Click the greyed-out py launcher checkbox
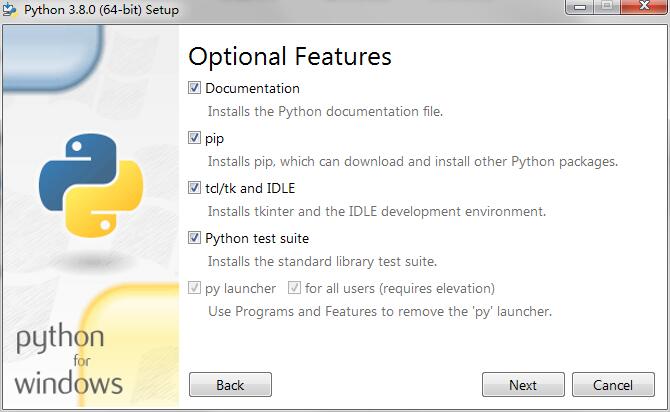 [x=195, y=288]
